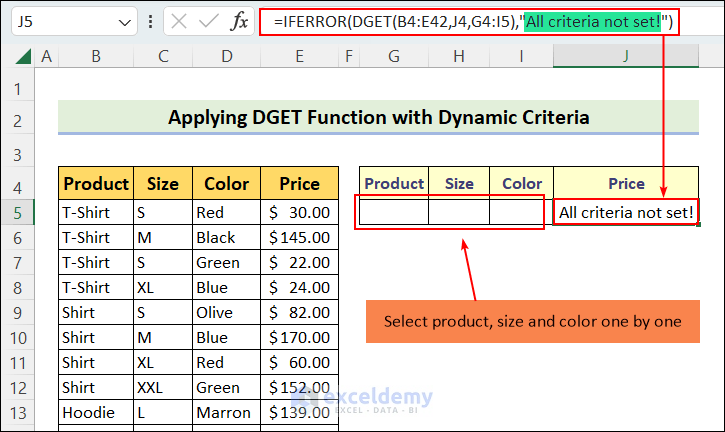Click cell with price $ 82.00
The image size is (725, 432).
(300, 312)
